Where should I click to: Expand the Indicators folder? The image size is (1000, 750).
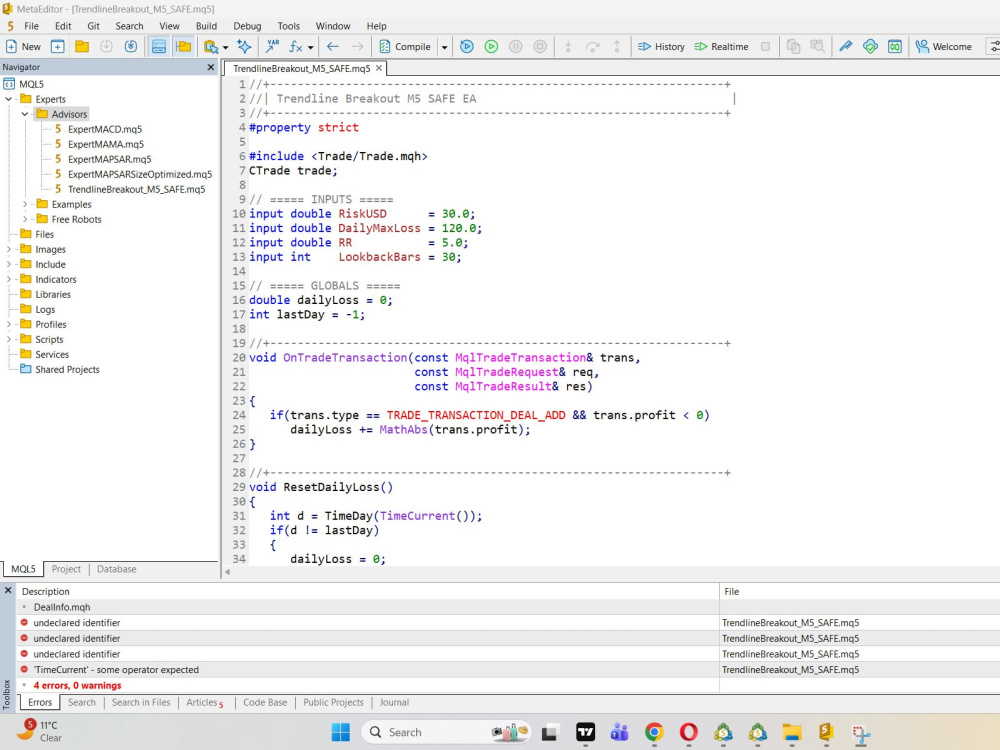[8, 279]
